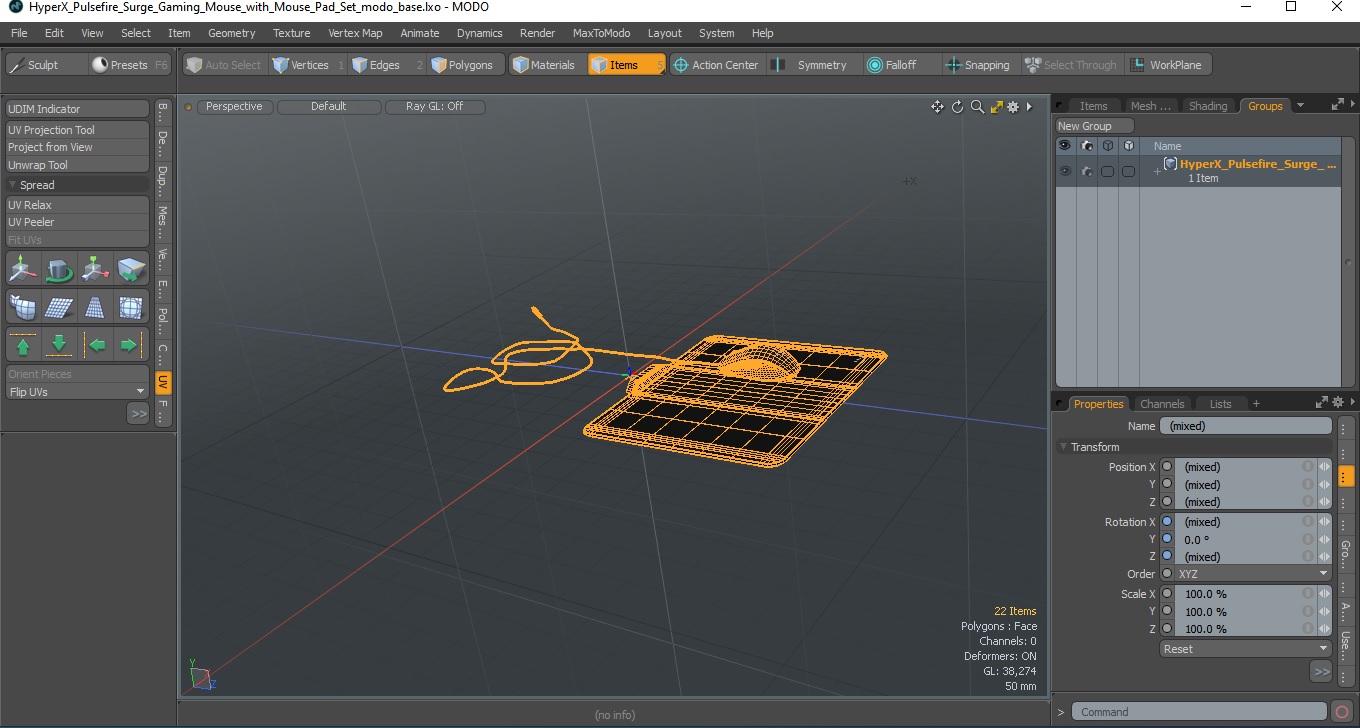This screenshot has width=1360, height=728.
Task: Select the Rotate UV tool icon
Action: (x=59, y=268)
